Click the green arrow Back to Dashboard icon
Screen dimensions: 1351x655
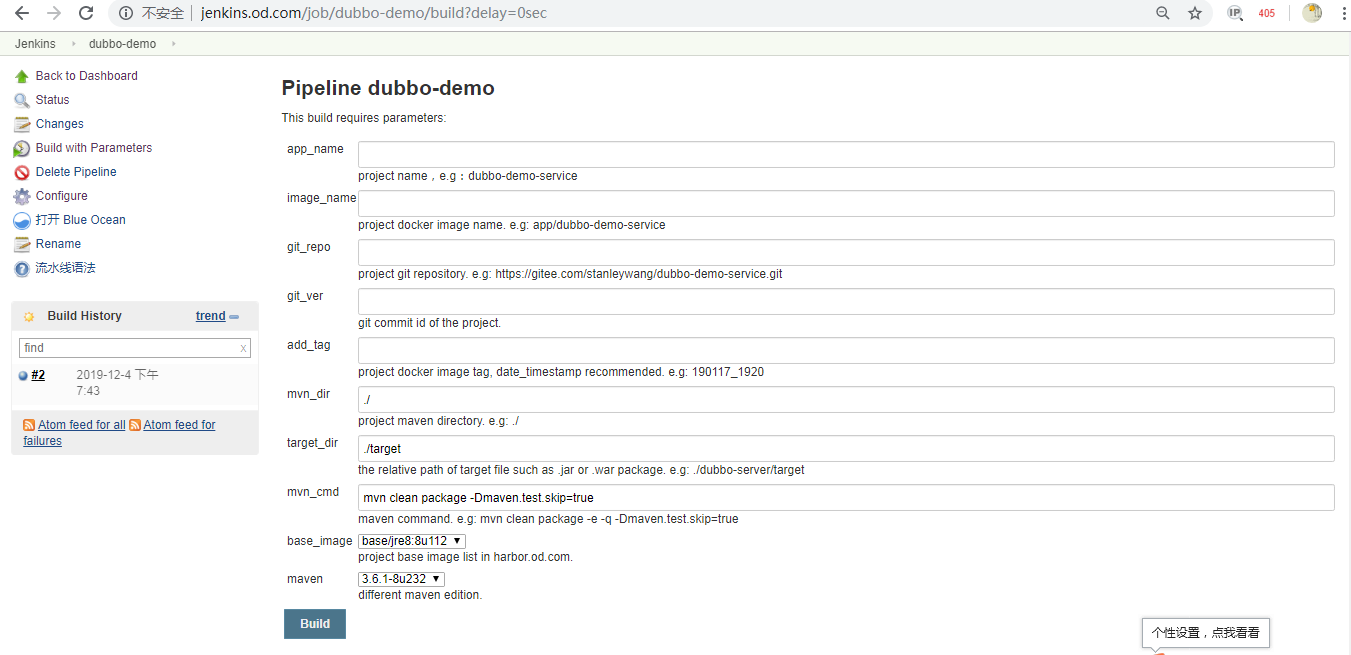point(22,76)
